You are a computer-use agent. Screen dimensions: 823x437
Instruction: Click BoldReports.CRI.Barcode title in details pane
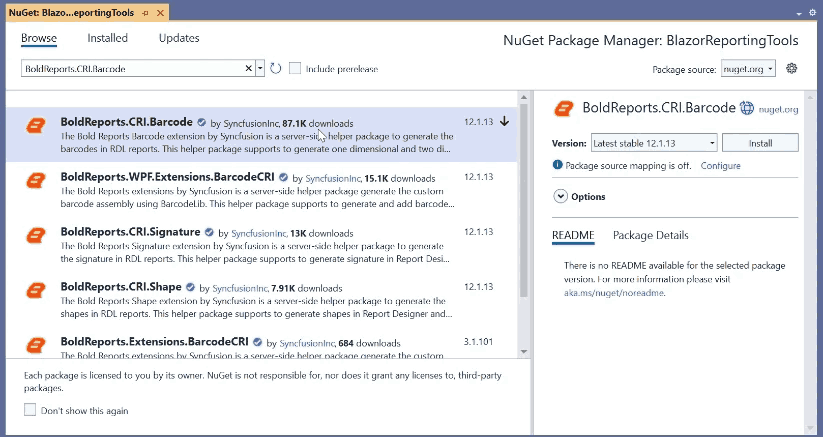click(x=659, y=108)
